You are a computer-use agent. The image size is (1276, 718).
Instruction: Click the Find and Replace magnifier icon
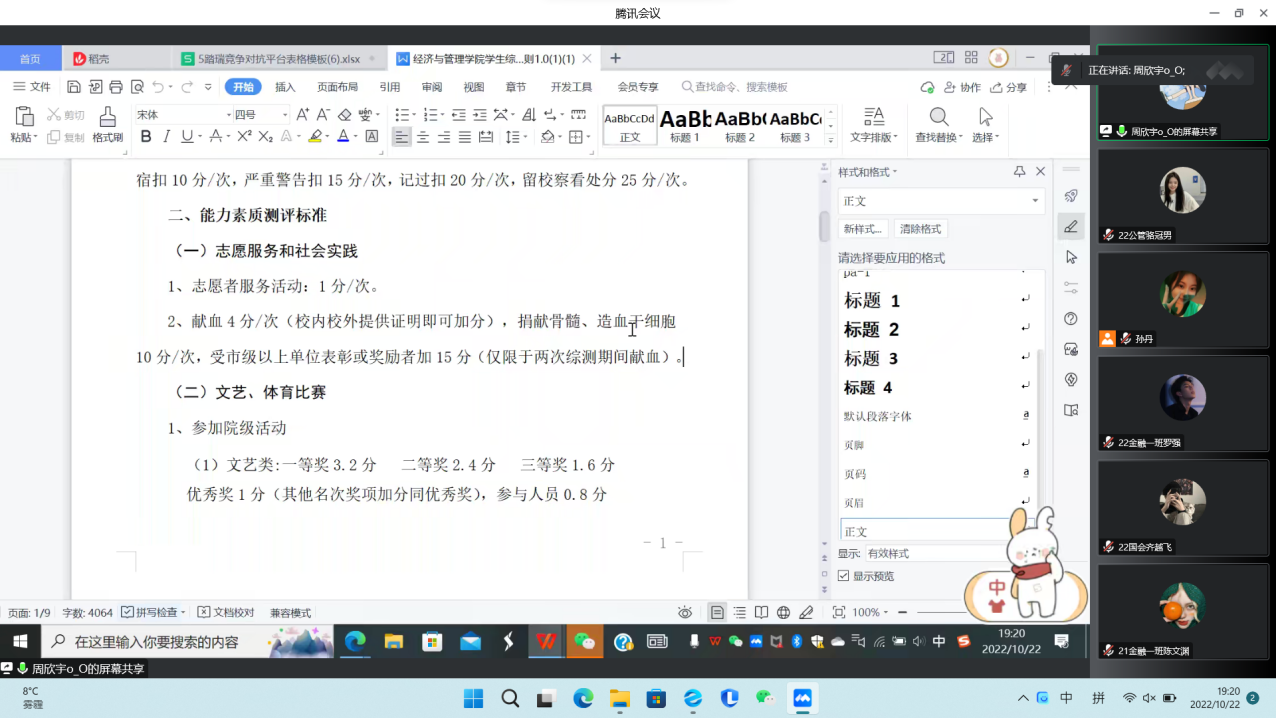(938, 117)
